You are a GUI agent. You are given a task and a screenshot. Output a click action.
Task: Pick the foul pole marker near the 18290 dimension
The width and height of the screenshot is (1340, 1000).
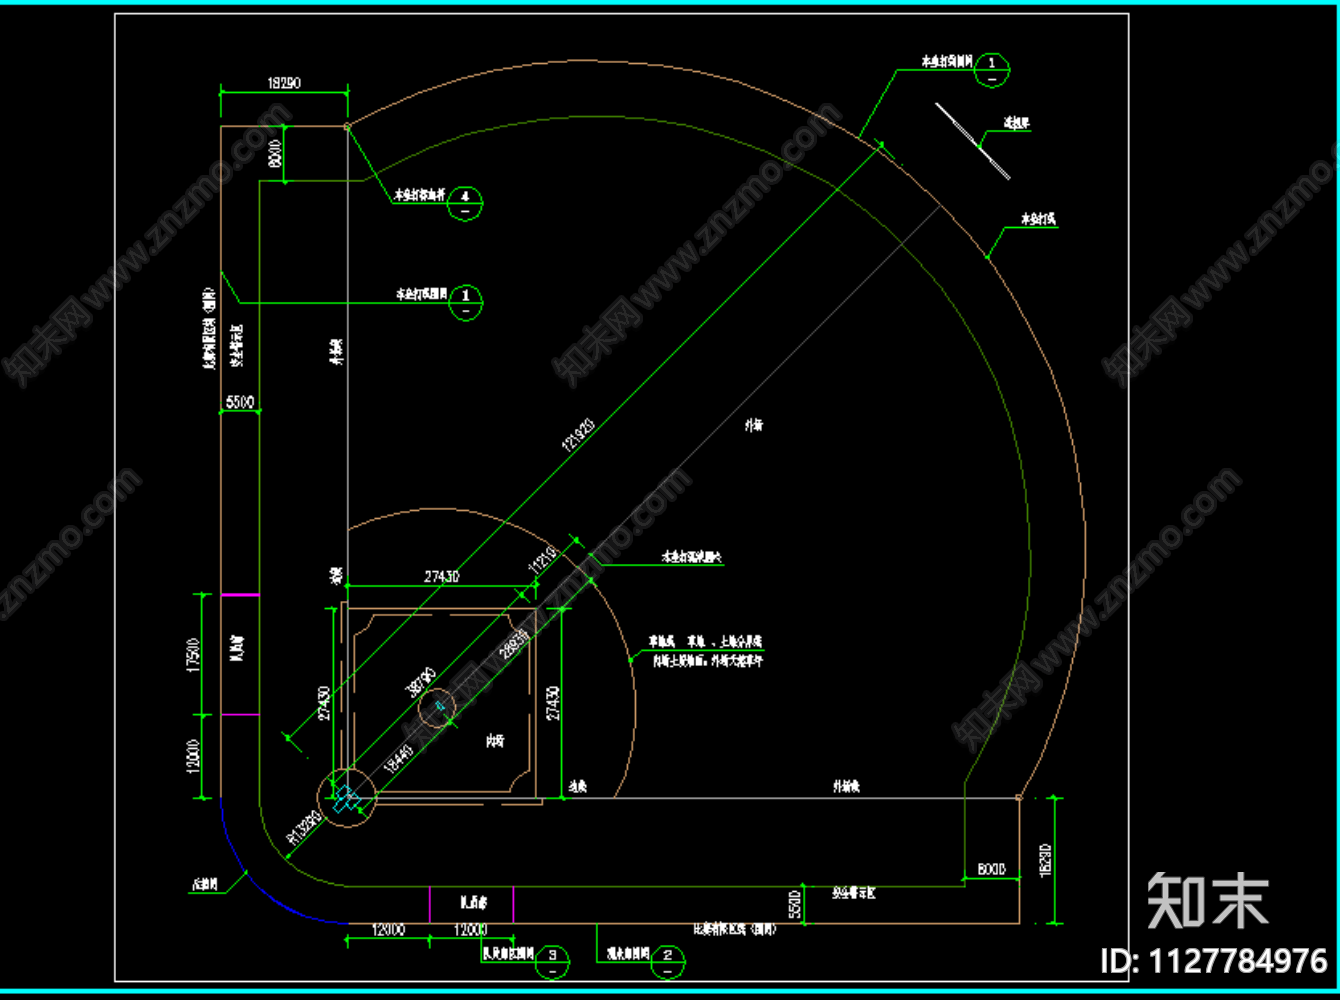tap(347, 126)
